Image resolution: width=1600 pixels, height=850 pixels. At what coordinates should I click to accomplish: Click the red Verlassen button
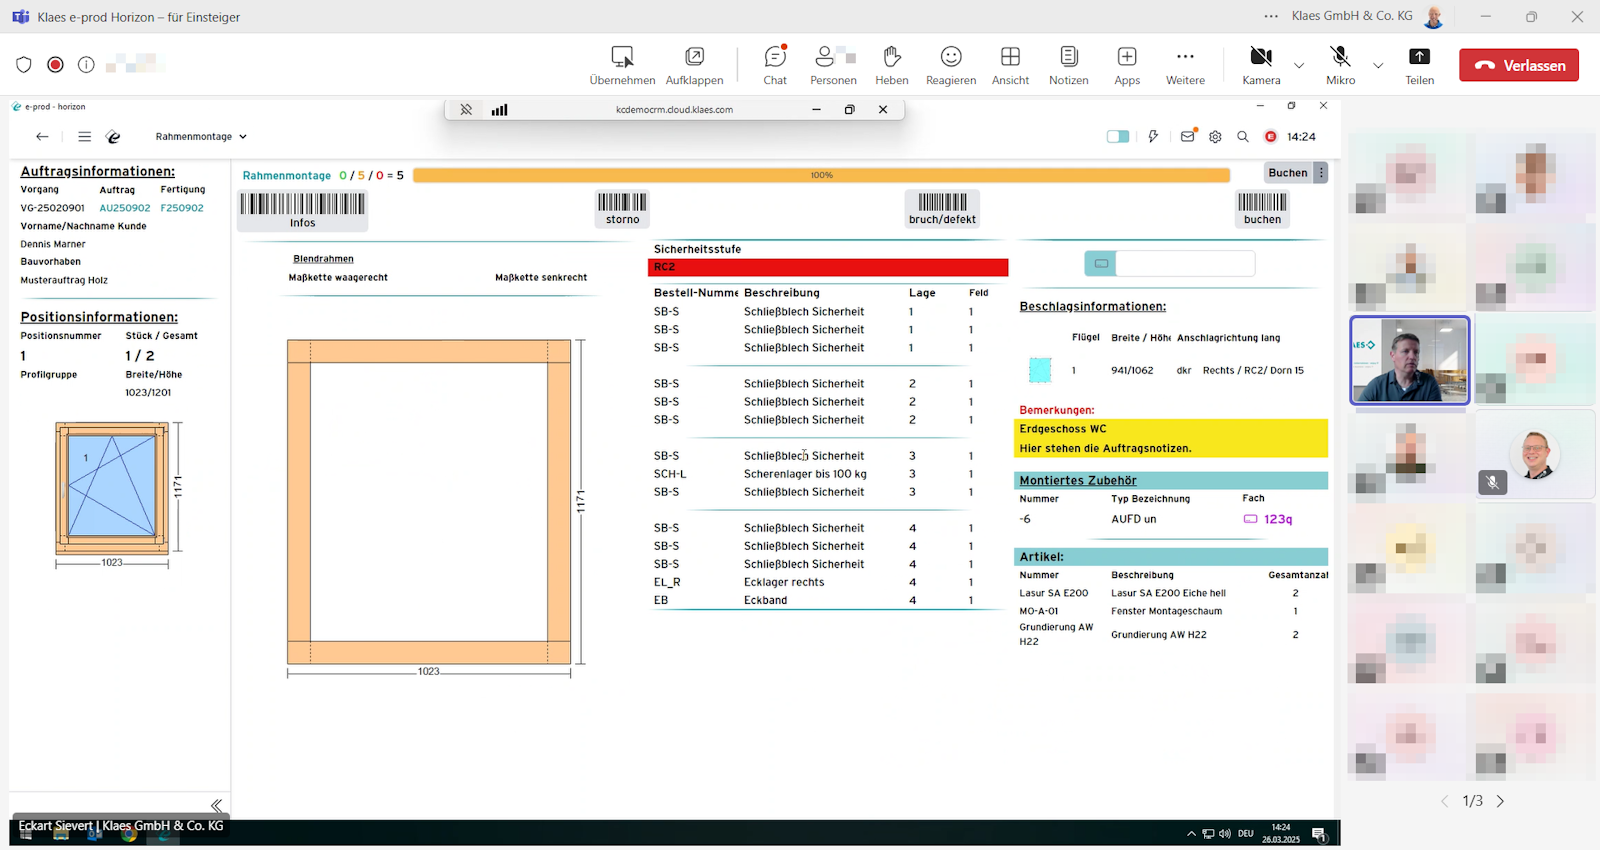coord(1519,65)
